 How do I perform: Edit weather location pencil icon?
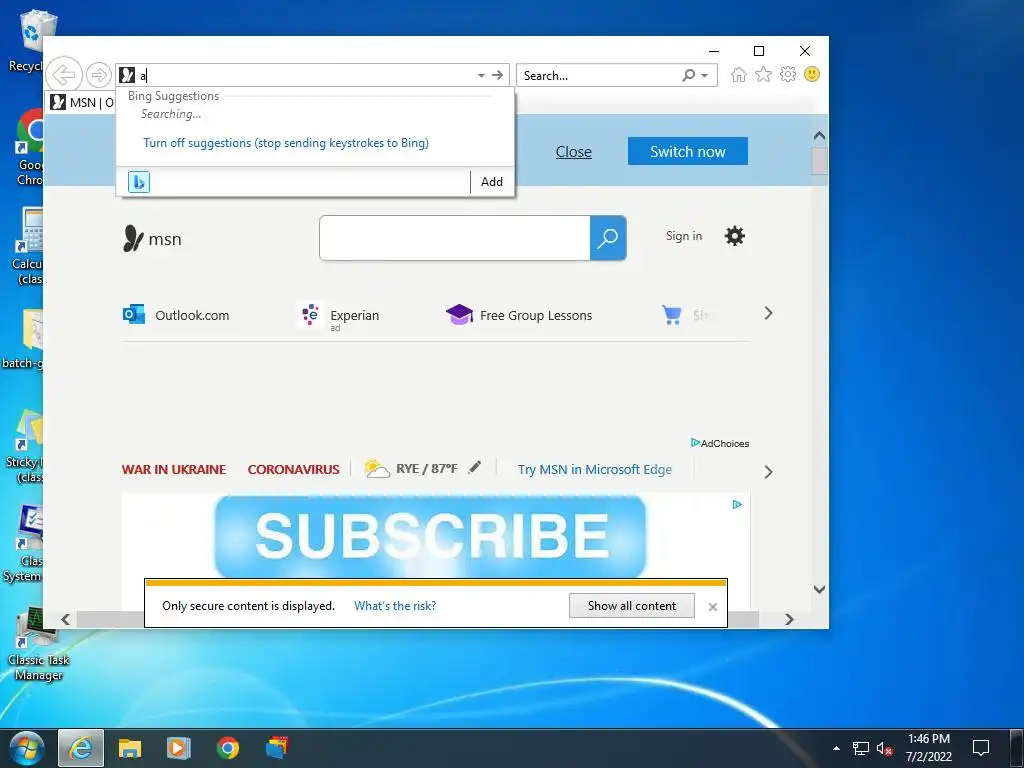[475, 467]
